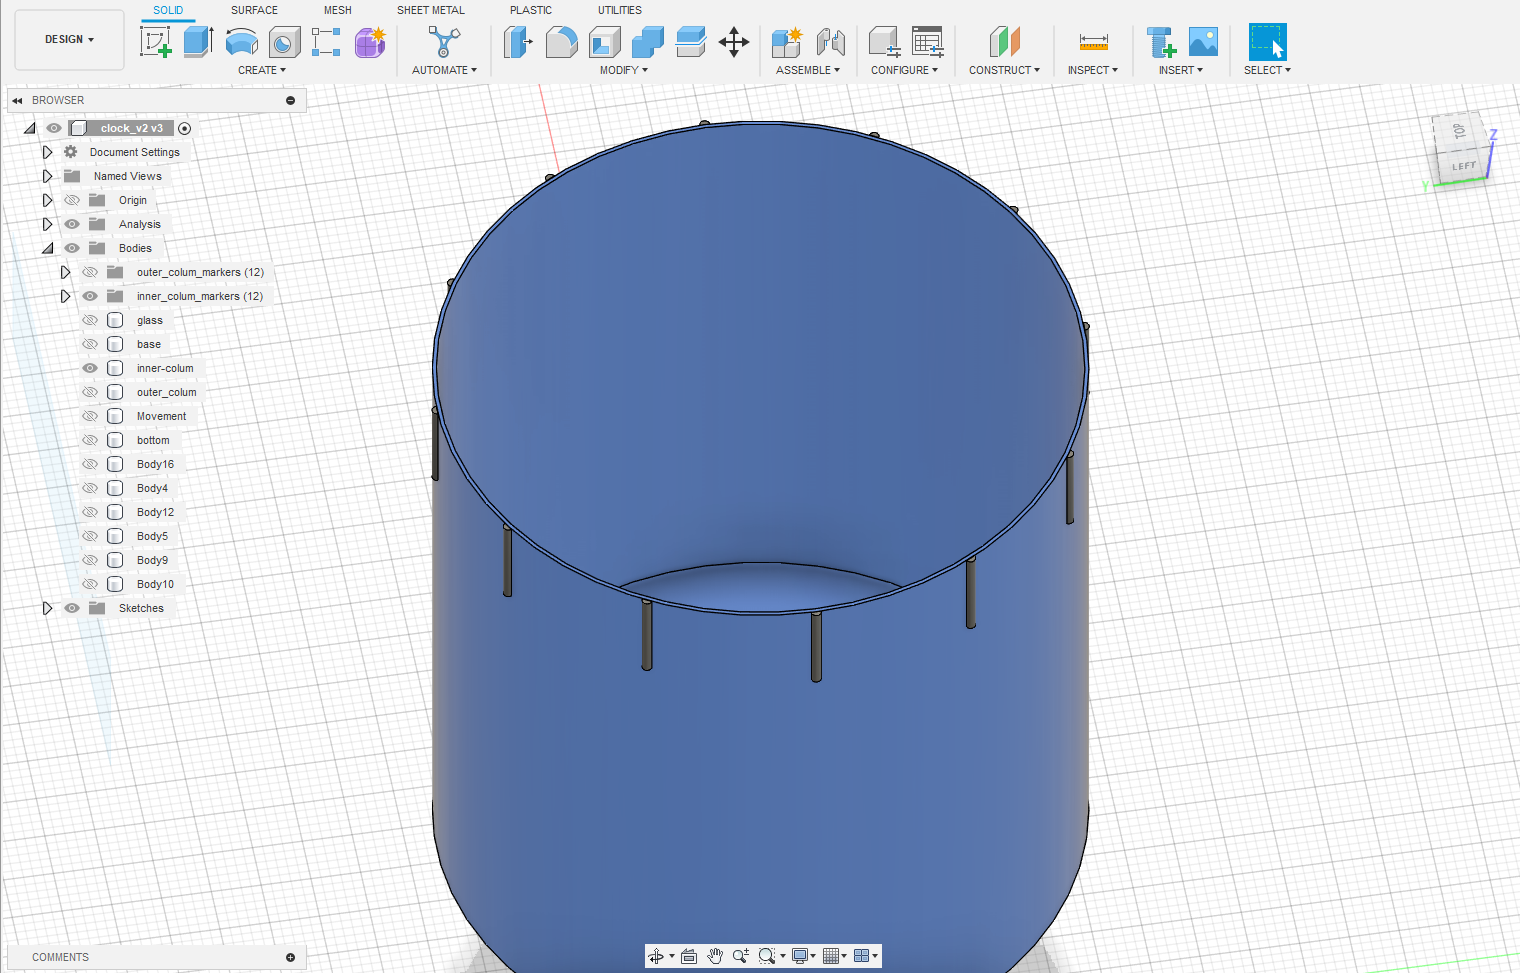This screenshot has height=973, width=1520.
Task: Select the Press Pull tool
Action: pyautogui.click(x=518, y=42)
